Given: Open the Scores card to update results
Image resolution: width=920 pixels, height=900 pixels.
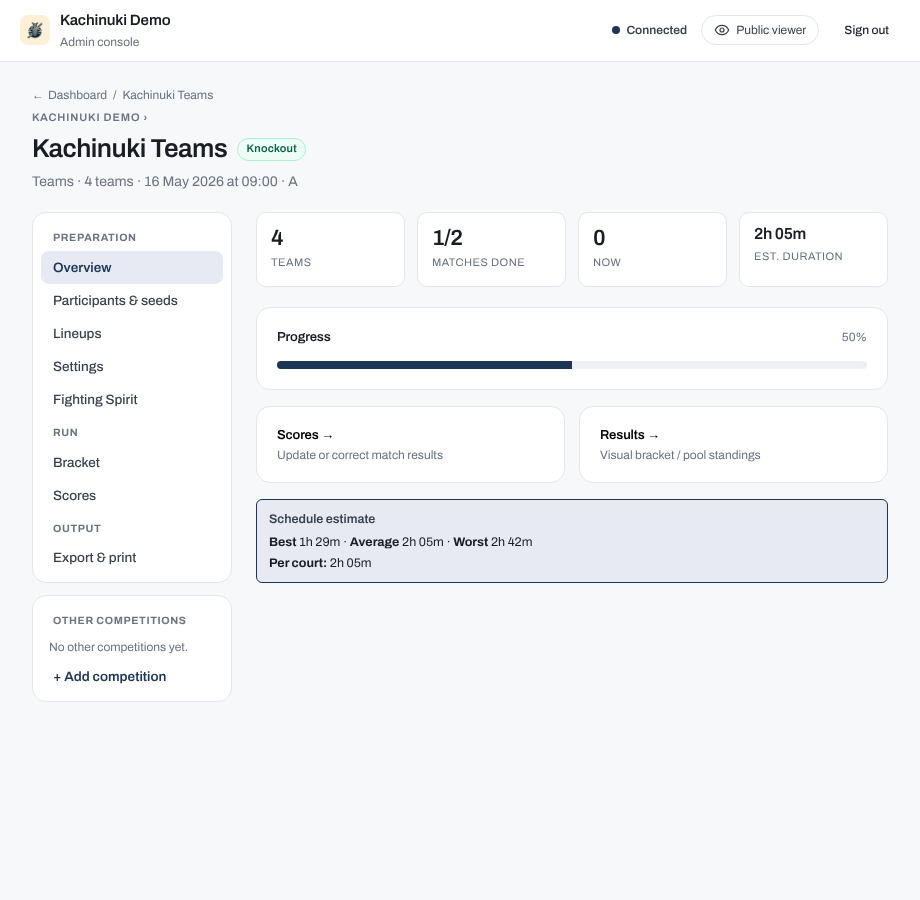Looking at the screenshot, I should (x=411, y=445).
